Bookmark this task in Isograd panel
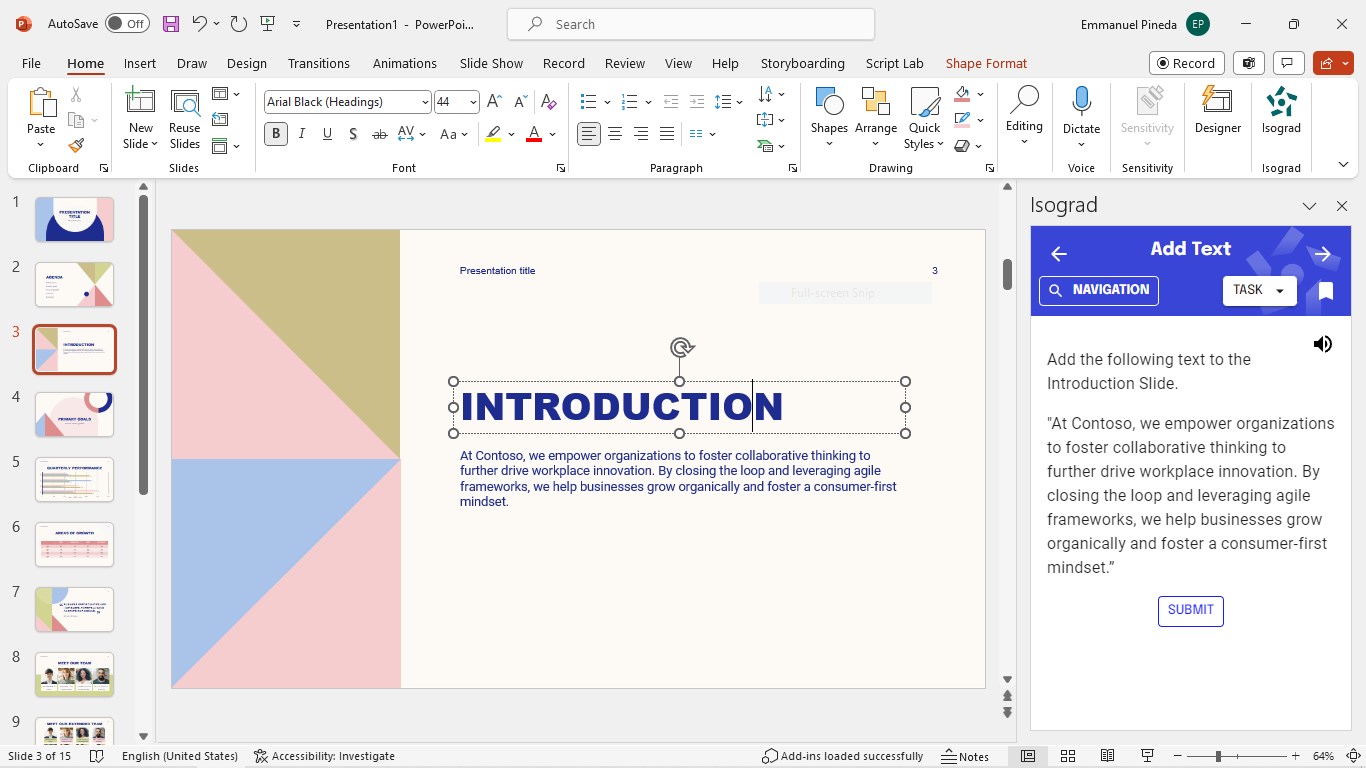Screen dimensions: 1366x768 [x=1325, y=291]
